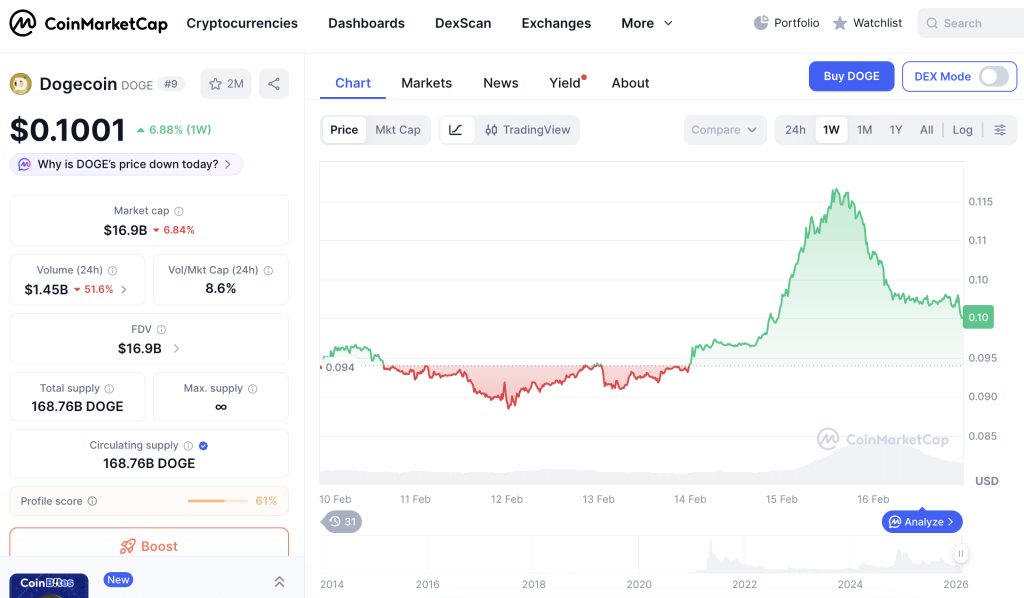
Task: Open the Watchlist star link
Action: coord(867,23)
